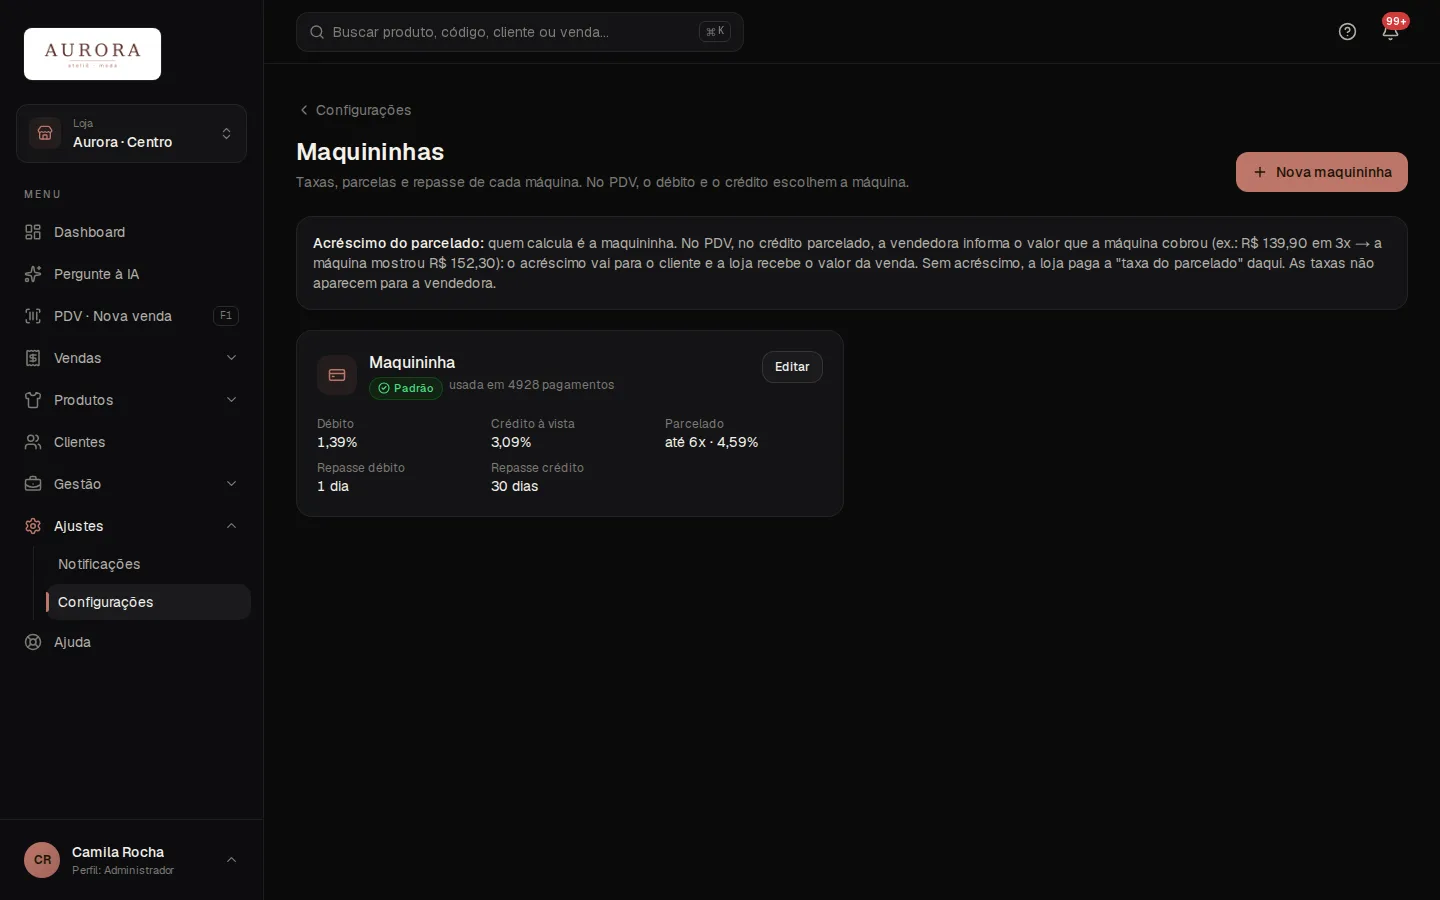Viewport: 1440px width, 900px height.
Task: Click the magnifier search icon
Action: [317, 32]
